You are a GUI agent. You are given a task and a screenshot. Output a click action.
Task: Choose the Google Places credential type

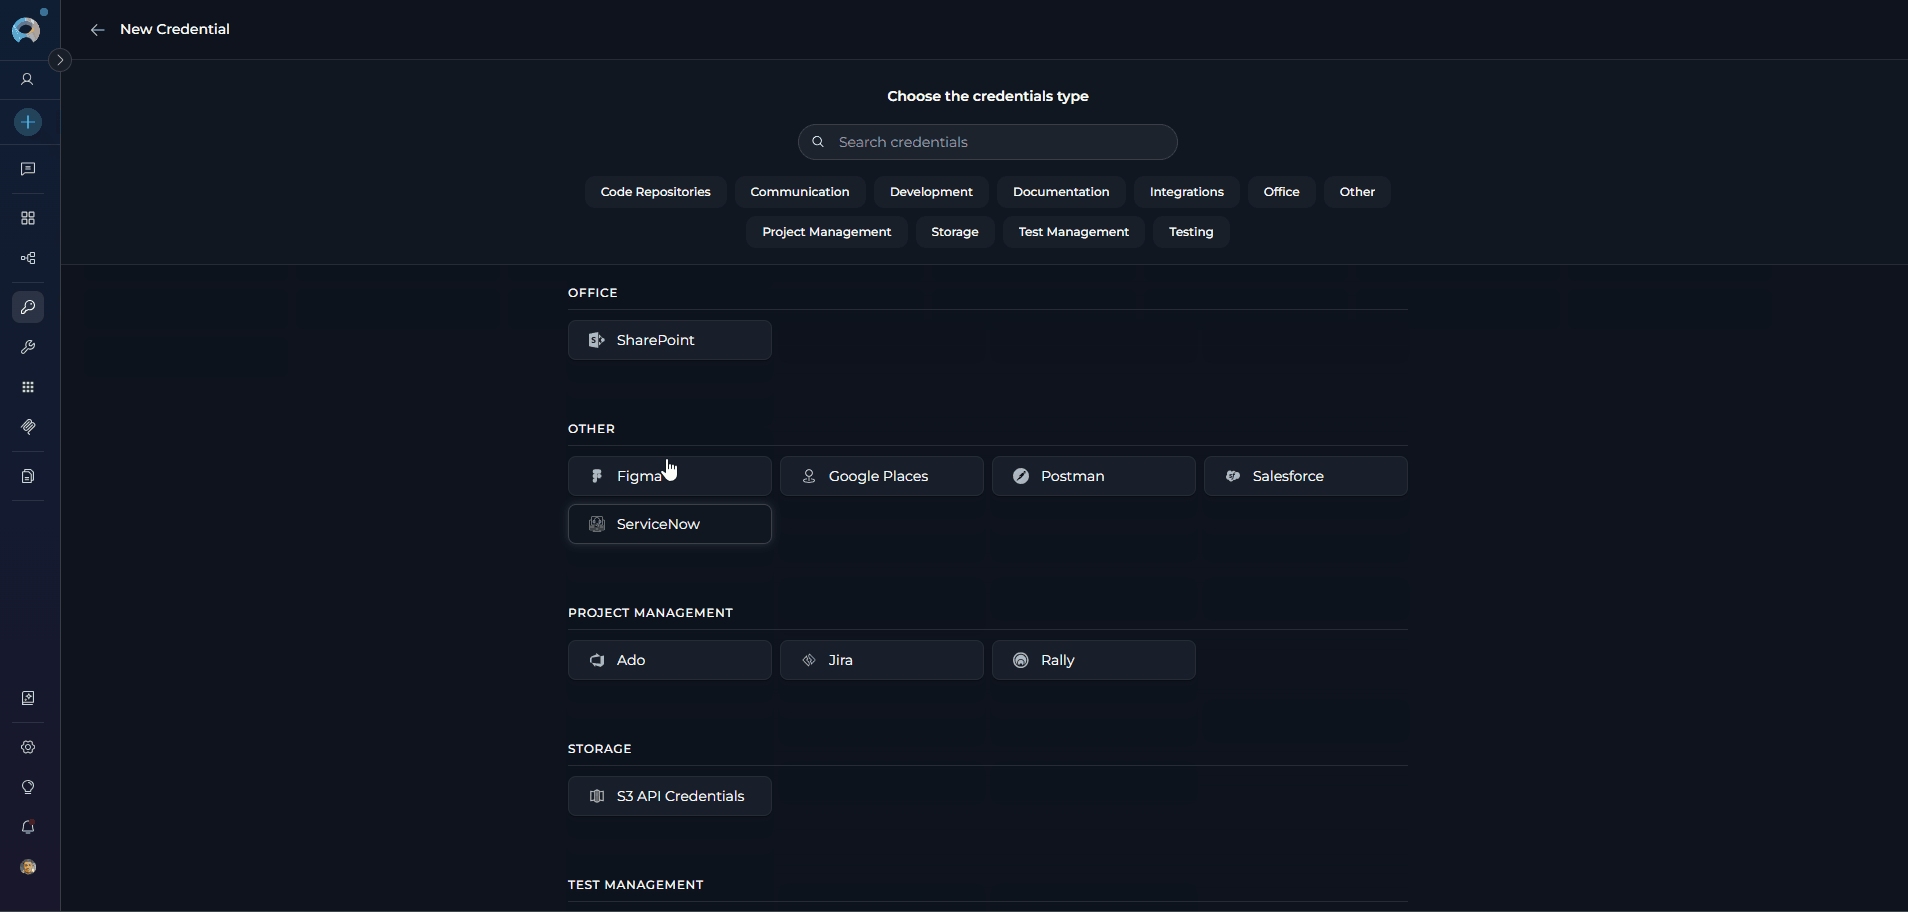tap(882, 476)
